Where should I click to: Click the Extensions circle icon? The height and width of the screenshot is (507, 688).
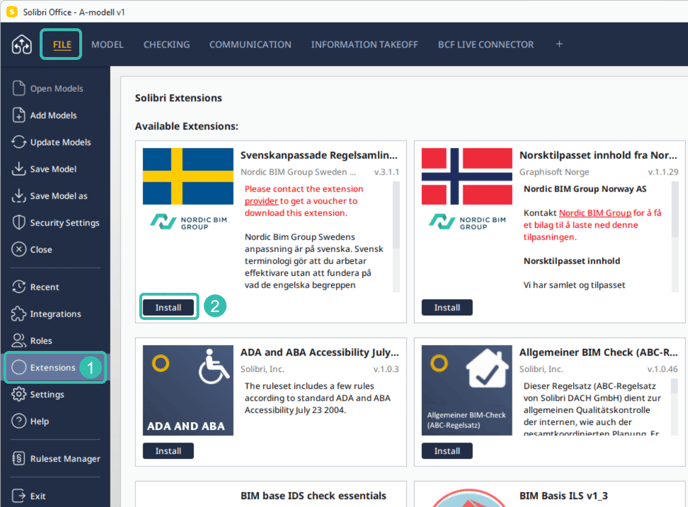pyautogui.click(x=18, y=367)
